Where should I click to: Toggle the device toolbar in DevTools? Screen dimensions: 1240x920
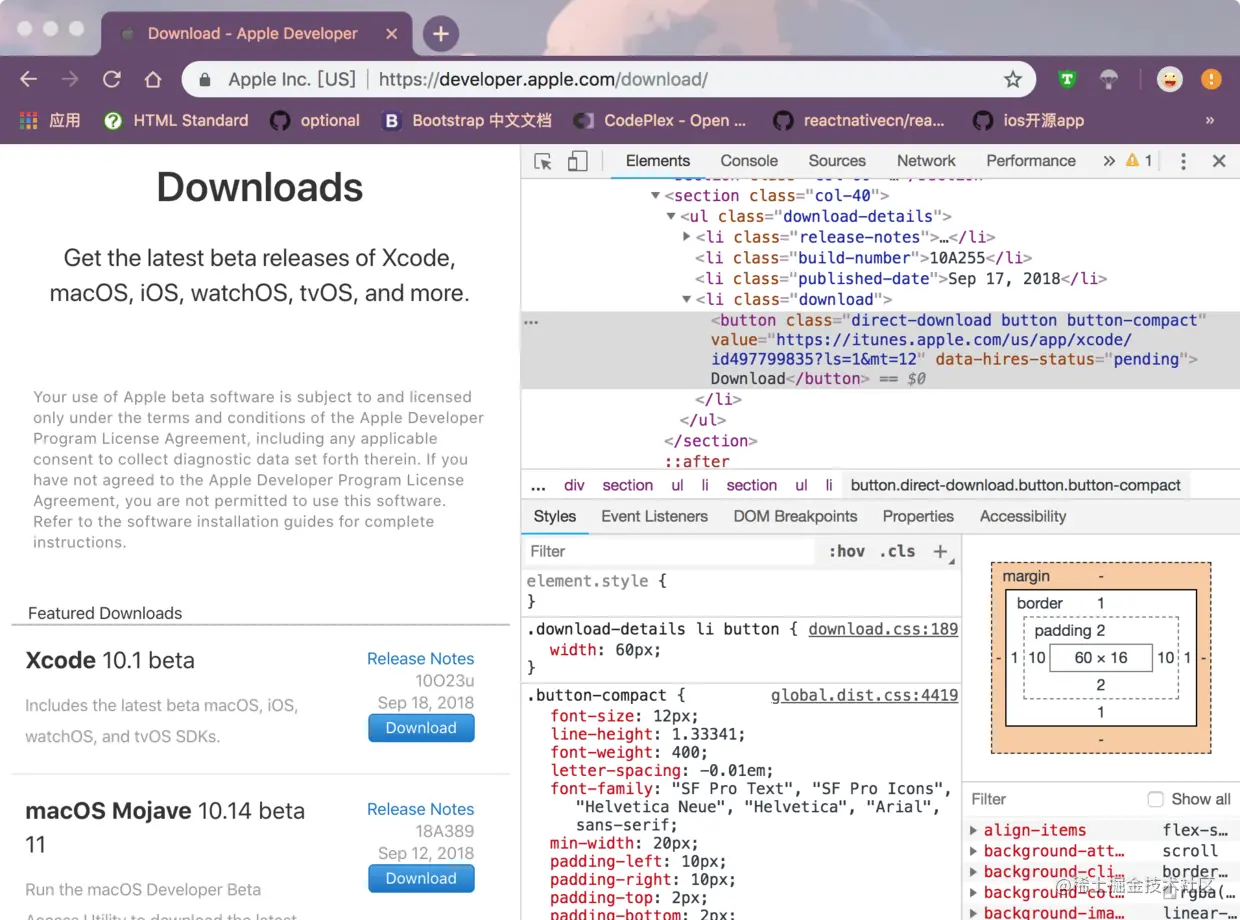[x=577, y=161]
